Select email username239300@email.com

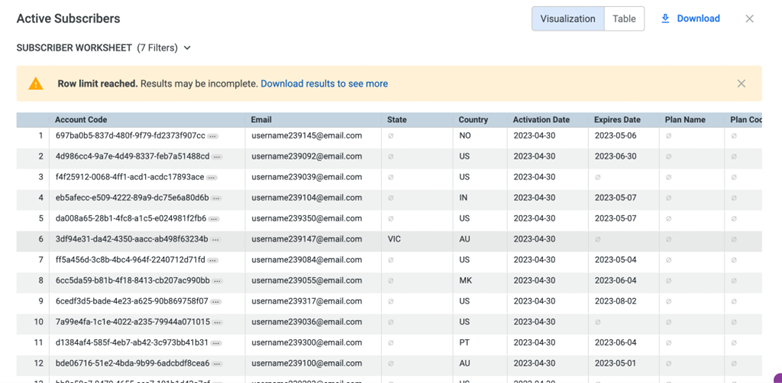307,342
